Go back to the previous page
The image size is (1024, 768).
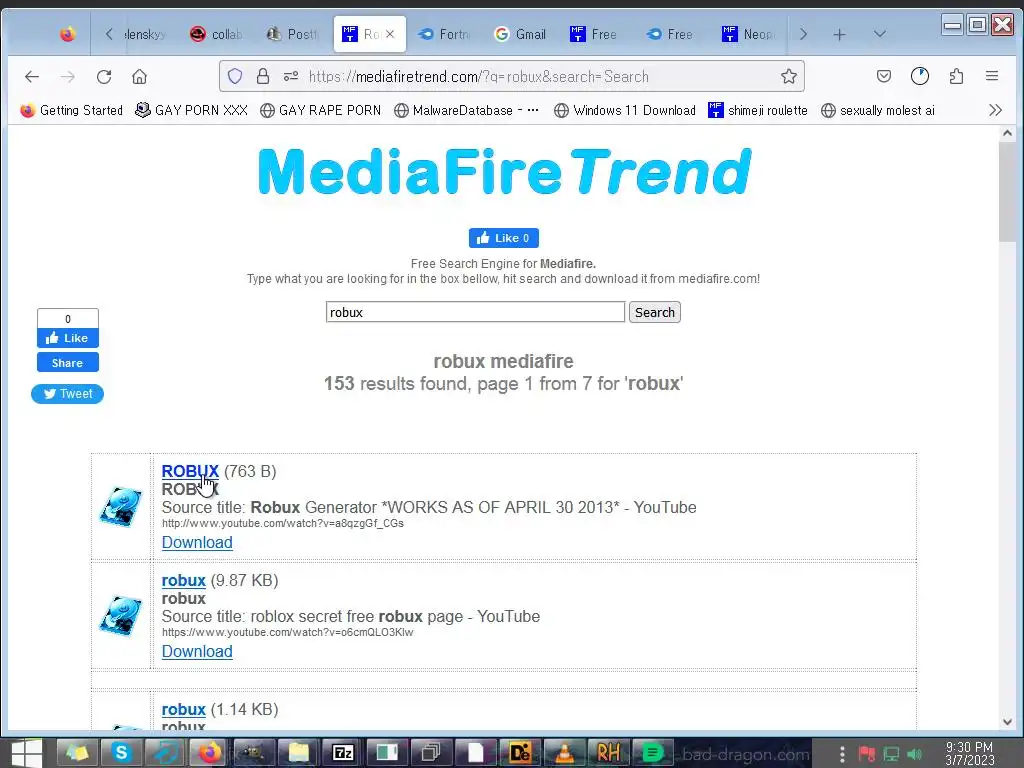tap(31, 76)
